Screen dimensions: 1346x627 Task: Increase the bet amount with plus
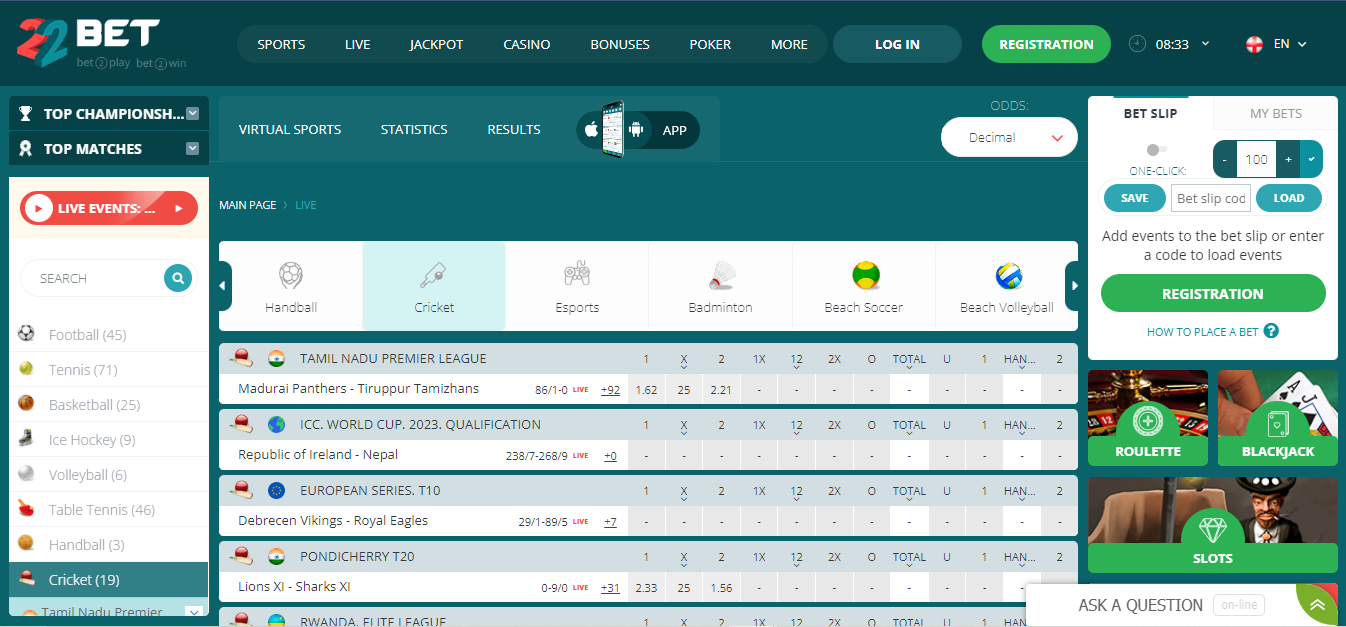click(1289, 159)
